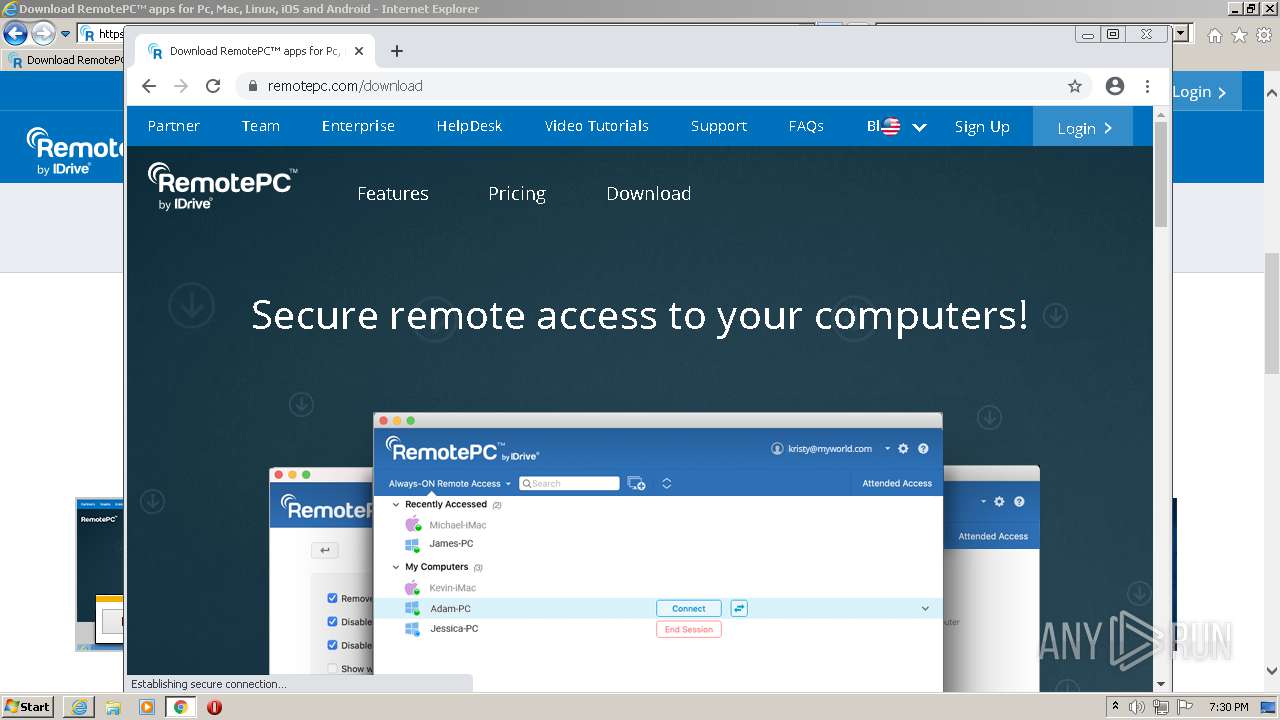
Task: Click Chrome's forward arrow button
Action: [x=181, y=86]
